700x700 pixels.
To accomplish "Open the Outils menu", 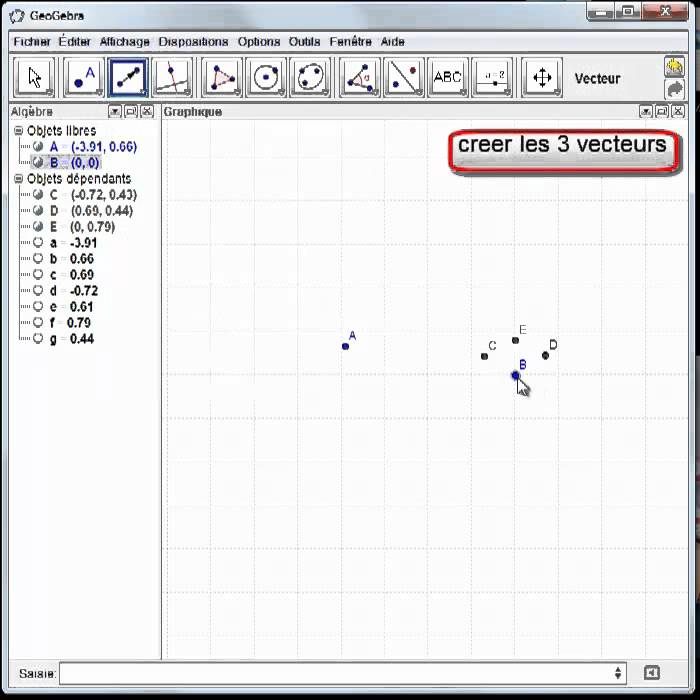I will [x=304, y=42].
